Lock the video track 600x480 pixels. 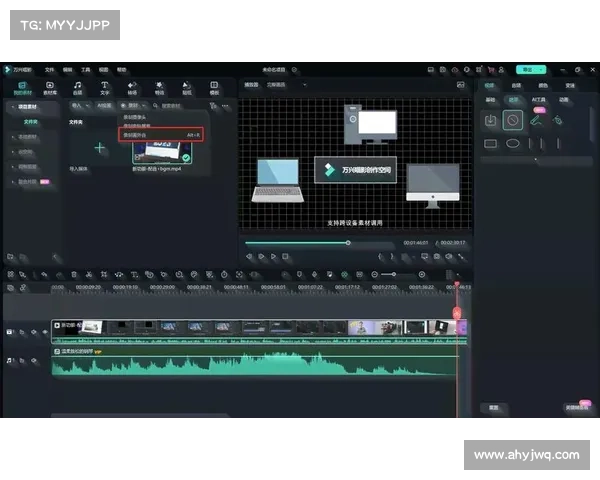tap(22, 331)
